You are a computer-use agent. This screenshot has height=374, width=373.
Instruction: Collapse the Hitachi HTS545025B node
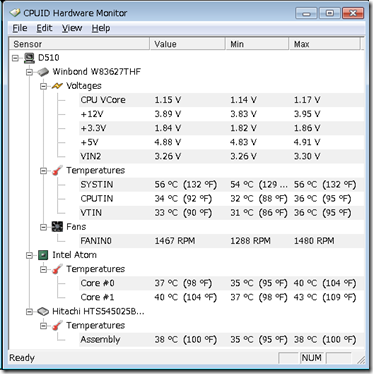point(29,312)
